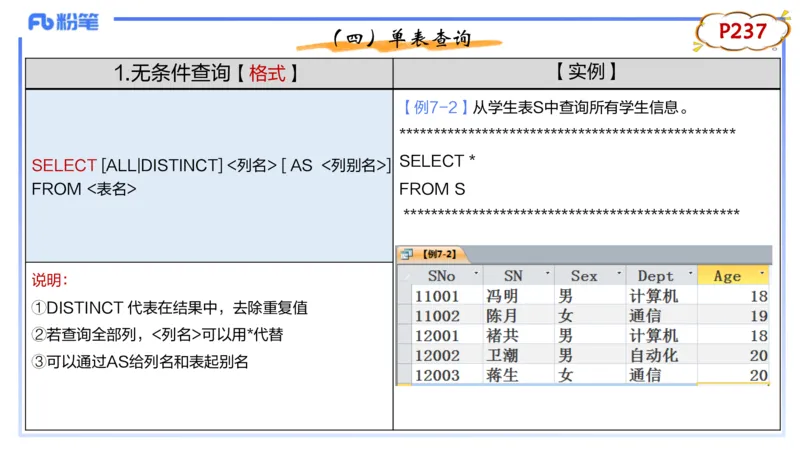
Task: Open the Dept column dropdown arrow
Action: tap(690, 273)
